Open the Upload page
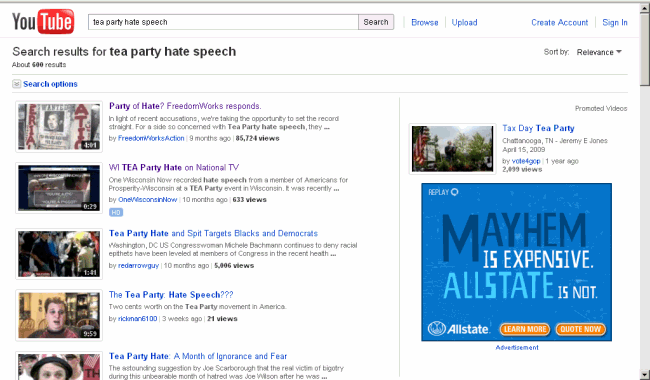Screen dimensions: 650x380 point(464,22)
